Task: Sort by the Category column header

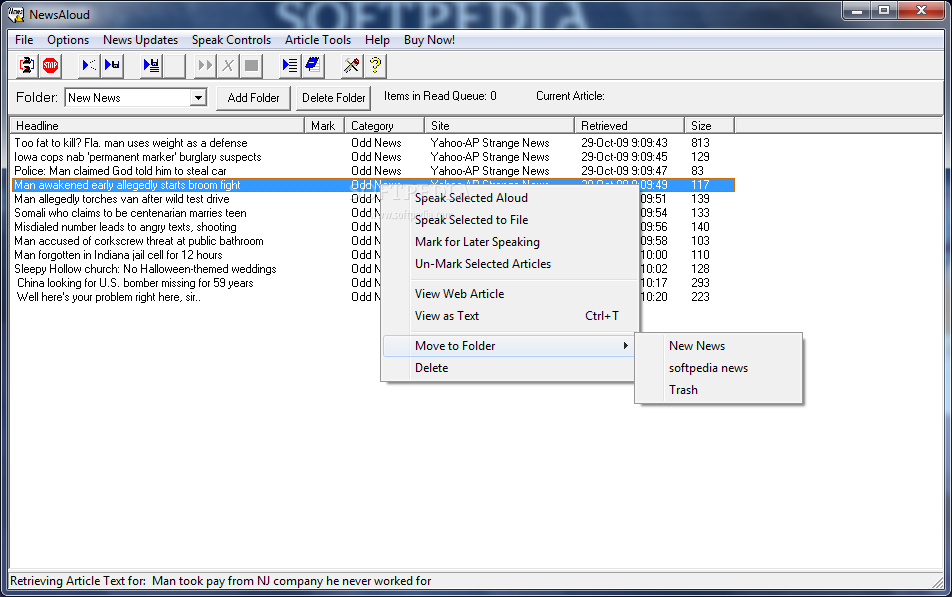Action: (384, 126)
